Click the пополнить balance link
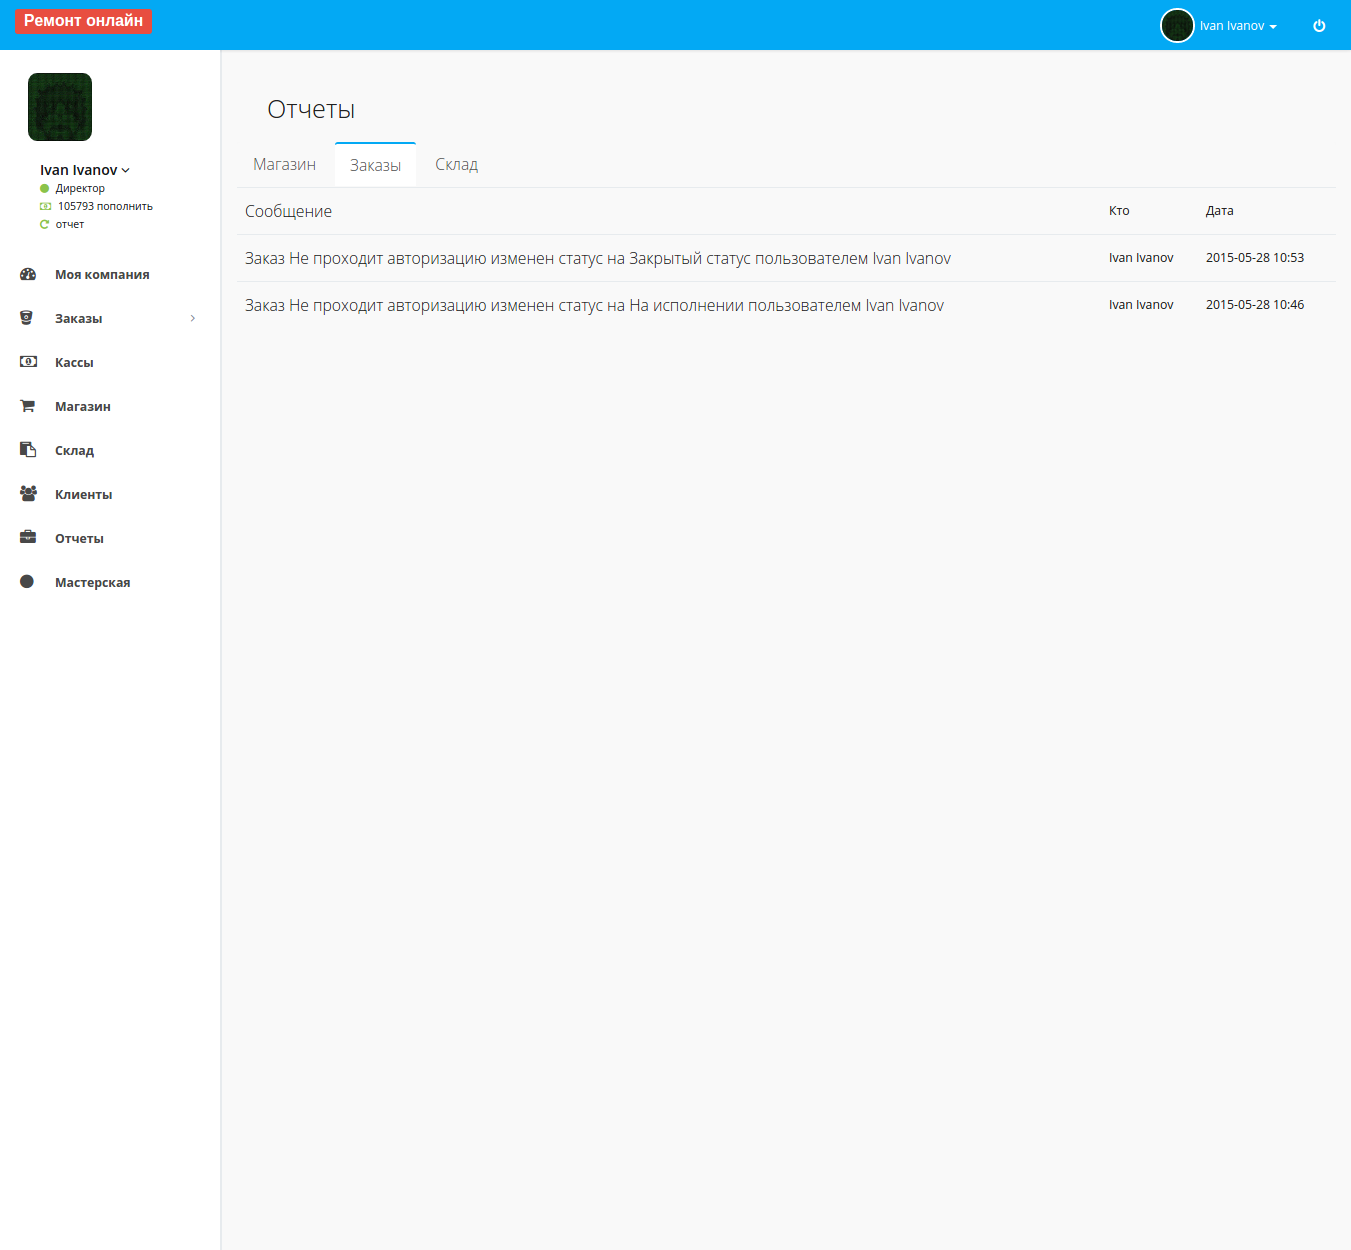Viewport: 1351px width, 1250px height. point(125,206)
